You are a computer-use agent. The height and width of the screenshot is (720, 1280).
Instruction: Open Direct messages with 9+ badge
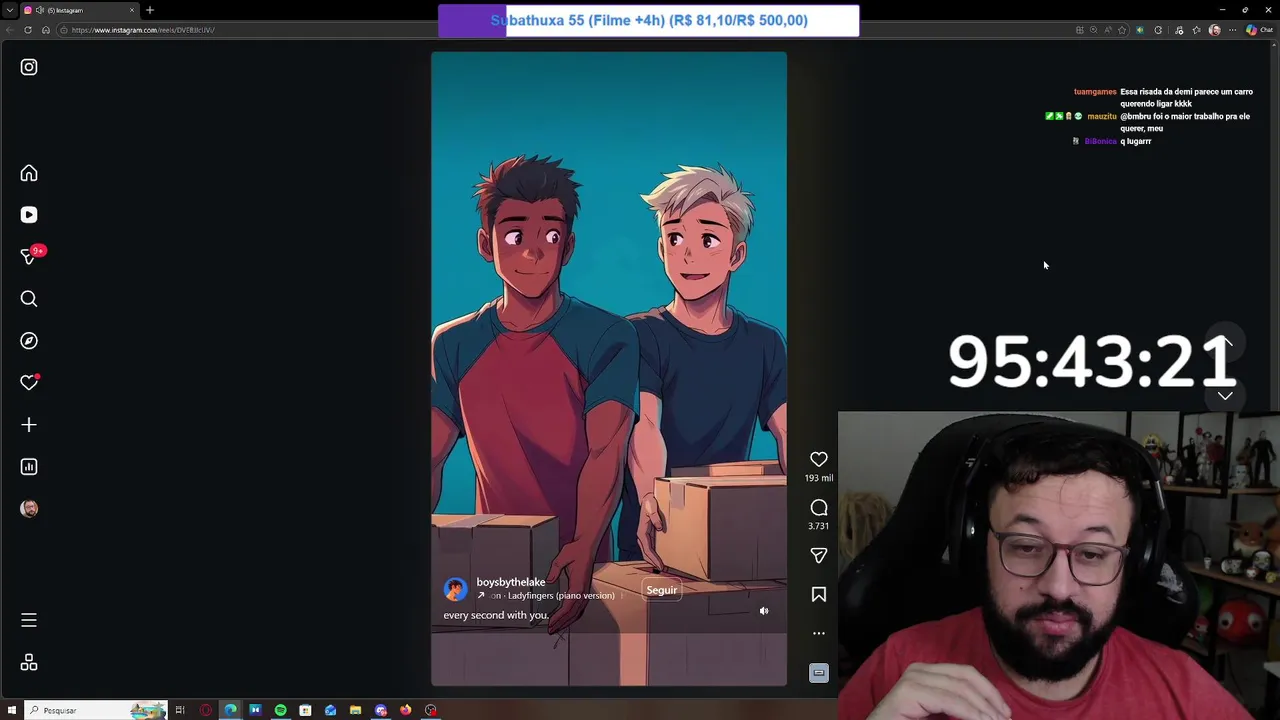[x=29, y=257]
